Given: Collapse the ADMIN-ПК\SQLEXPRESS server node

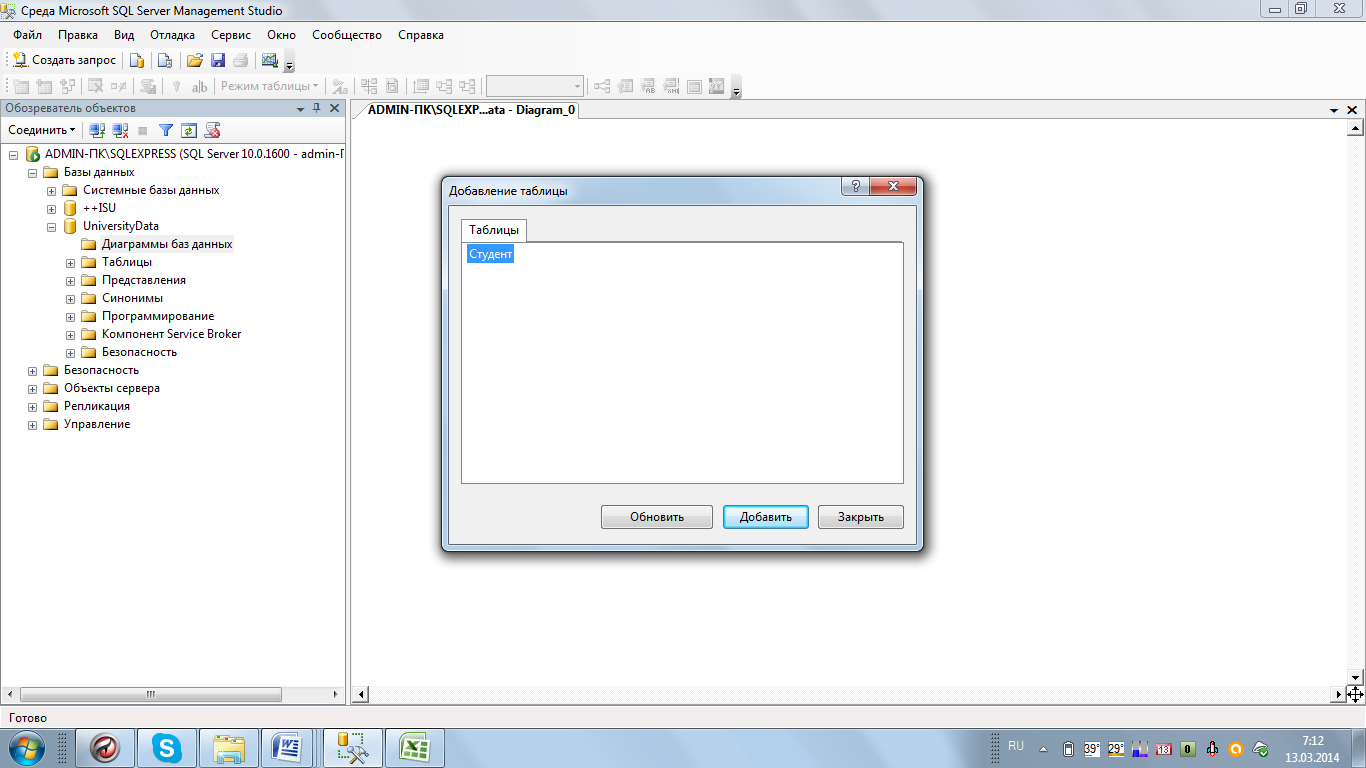Looking at the screenshot, I should 14,154.
